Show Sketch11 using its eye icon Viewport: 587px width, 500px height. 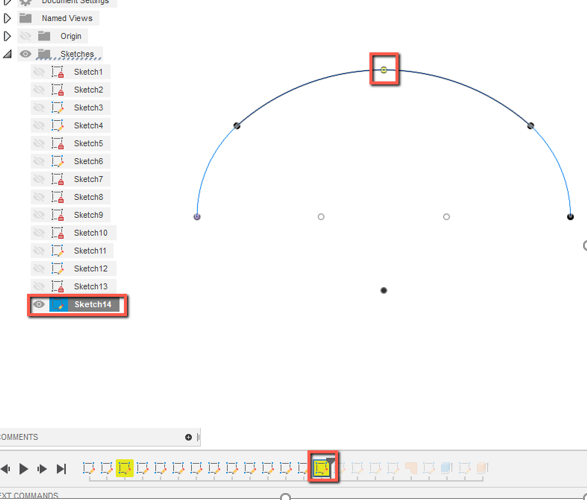point(39,251)
